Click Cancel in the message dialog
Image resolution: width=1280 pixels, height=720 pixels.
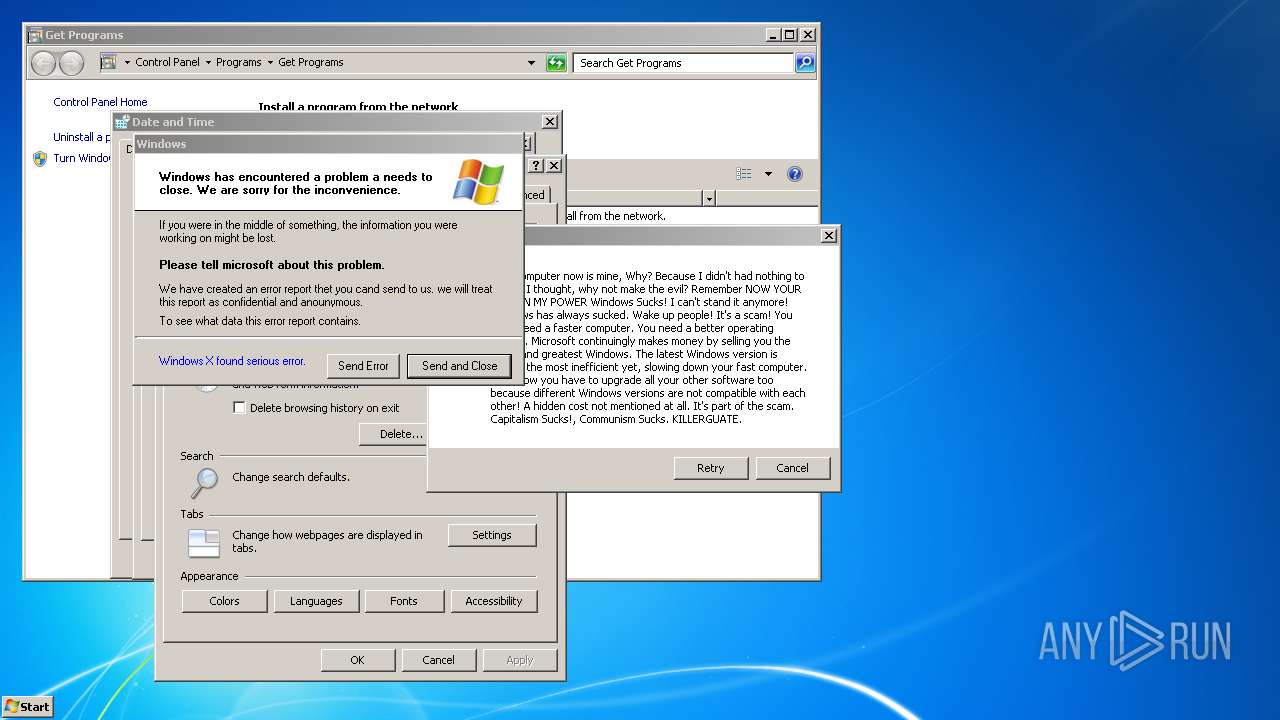coord(792,468)
